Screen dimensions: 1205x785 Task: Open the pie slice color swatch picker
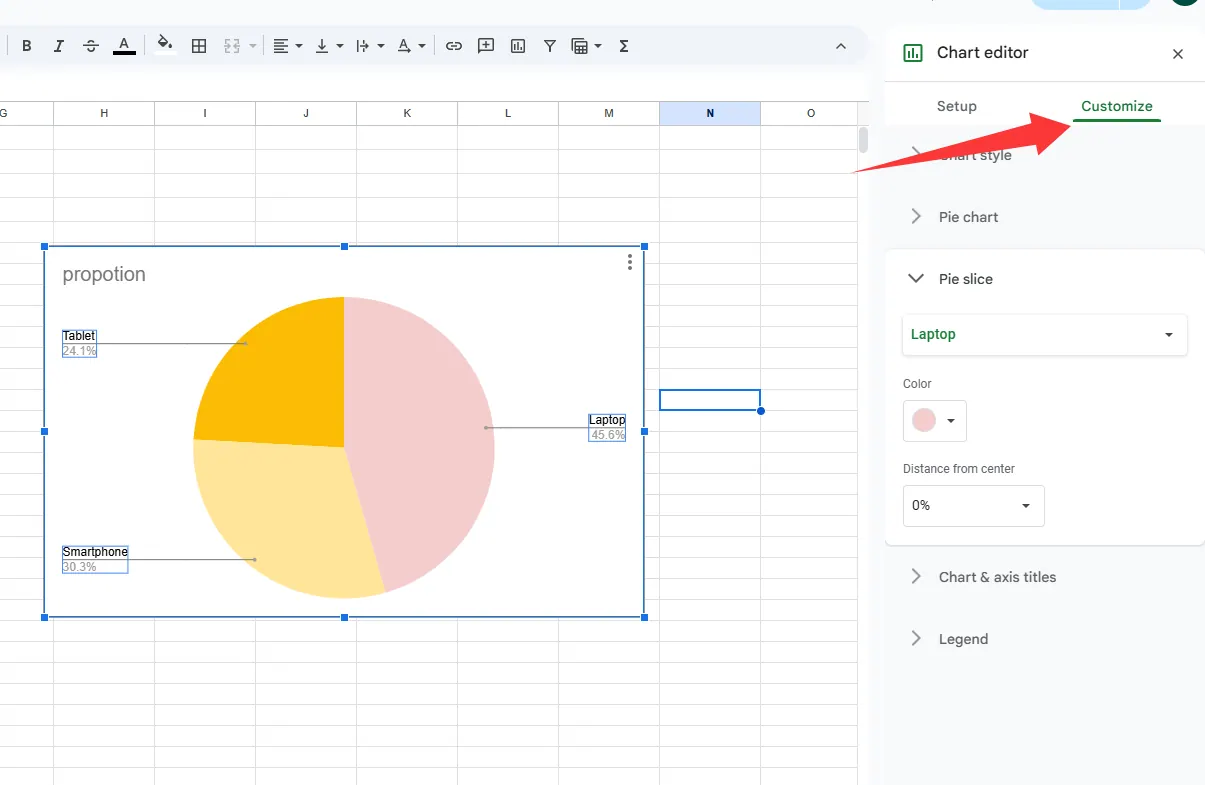tap(934, 421)
